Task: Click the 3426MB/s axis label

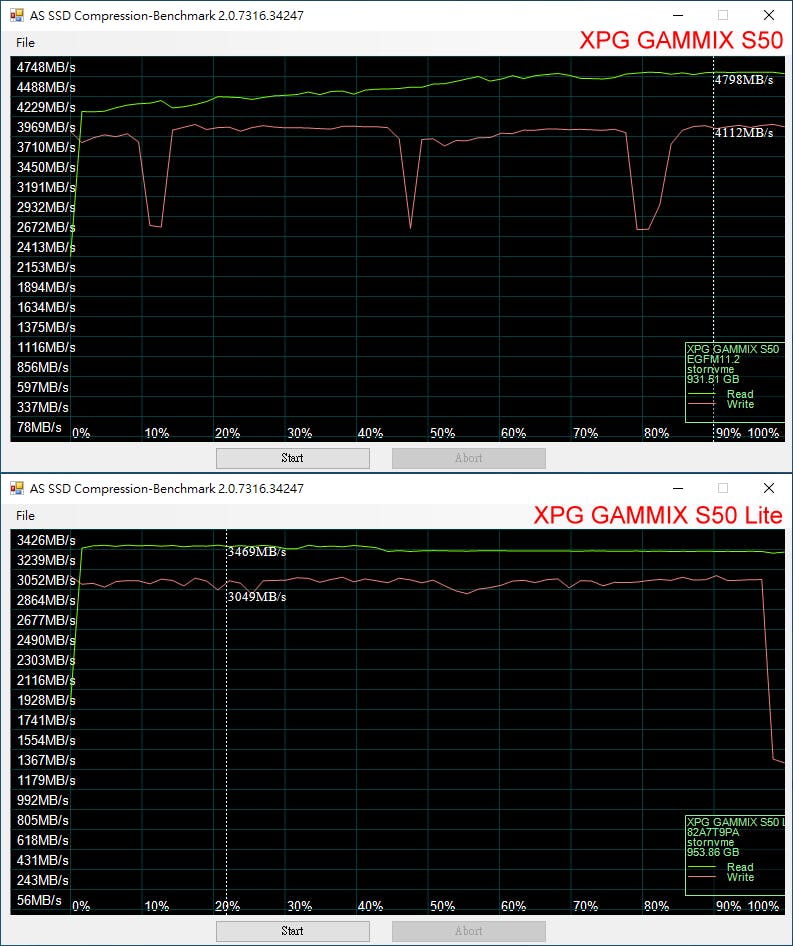Action: click(x=46, y=541)
